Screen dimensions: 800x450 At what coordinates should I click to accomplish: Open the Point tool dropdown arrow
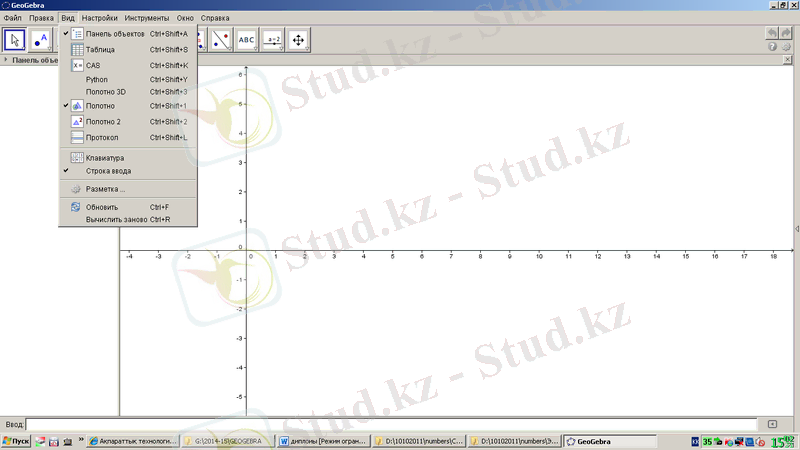pyautogui.click(x=49, y=49)
